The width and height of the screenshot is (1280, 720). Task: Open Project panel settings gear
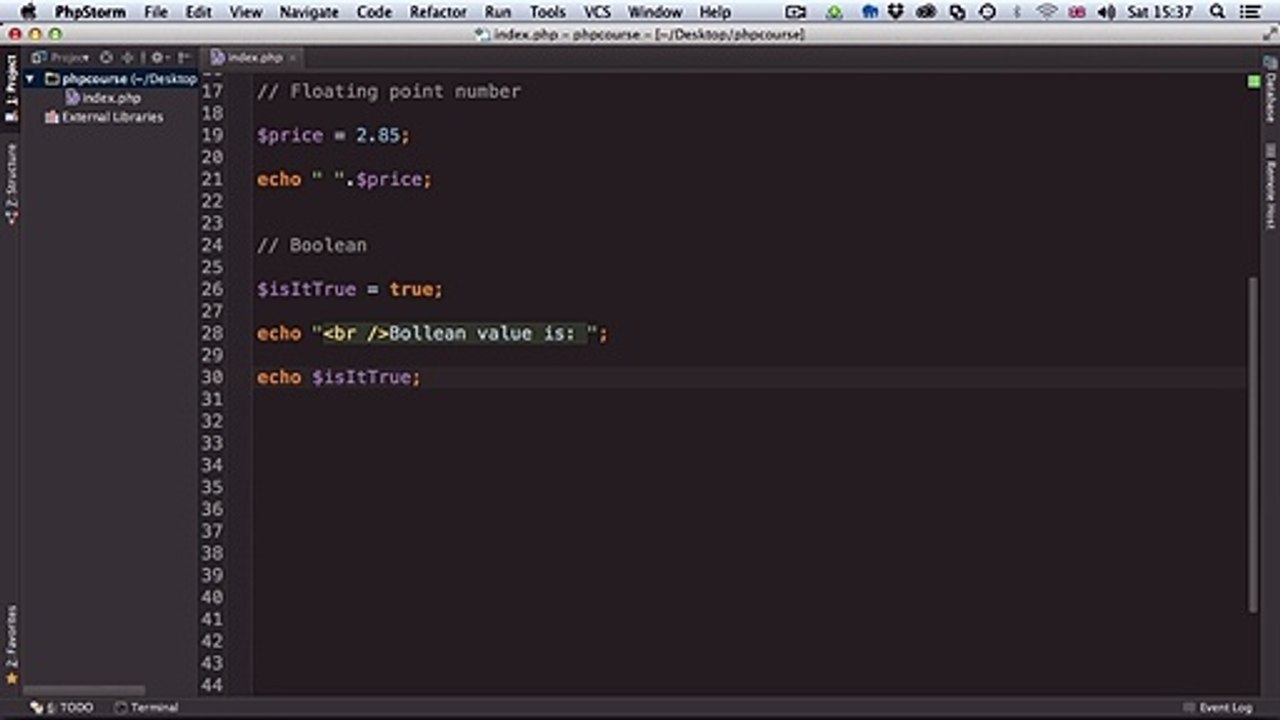(158, 58)
